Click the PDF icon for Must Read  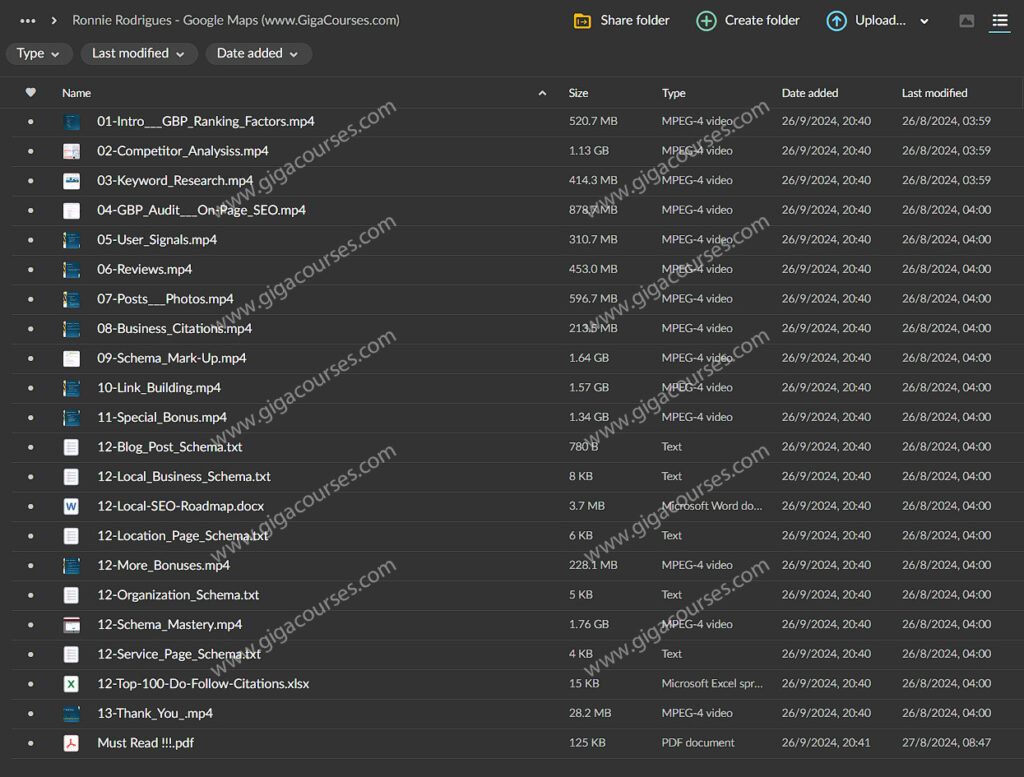point(71,743)
